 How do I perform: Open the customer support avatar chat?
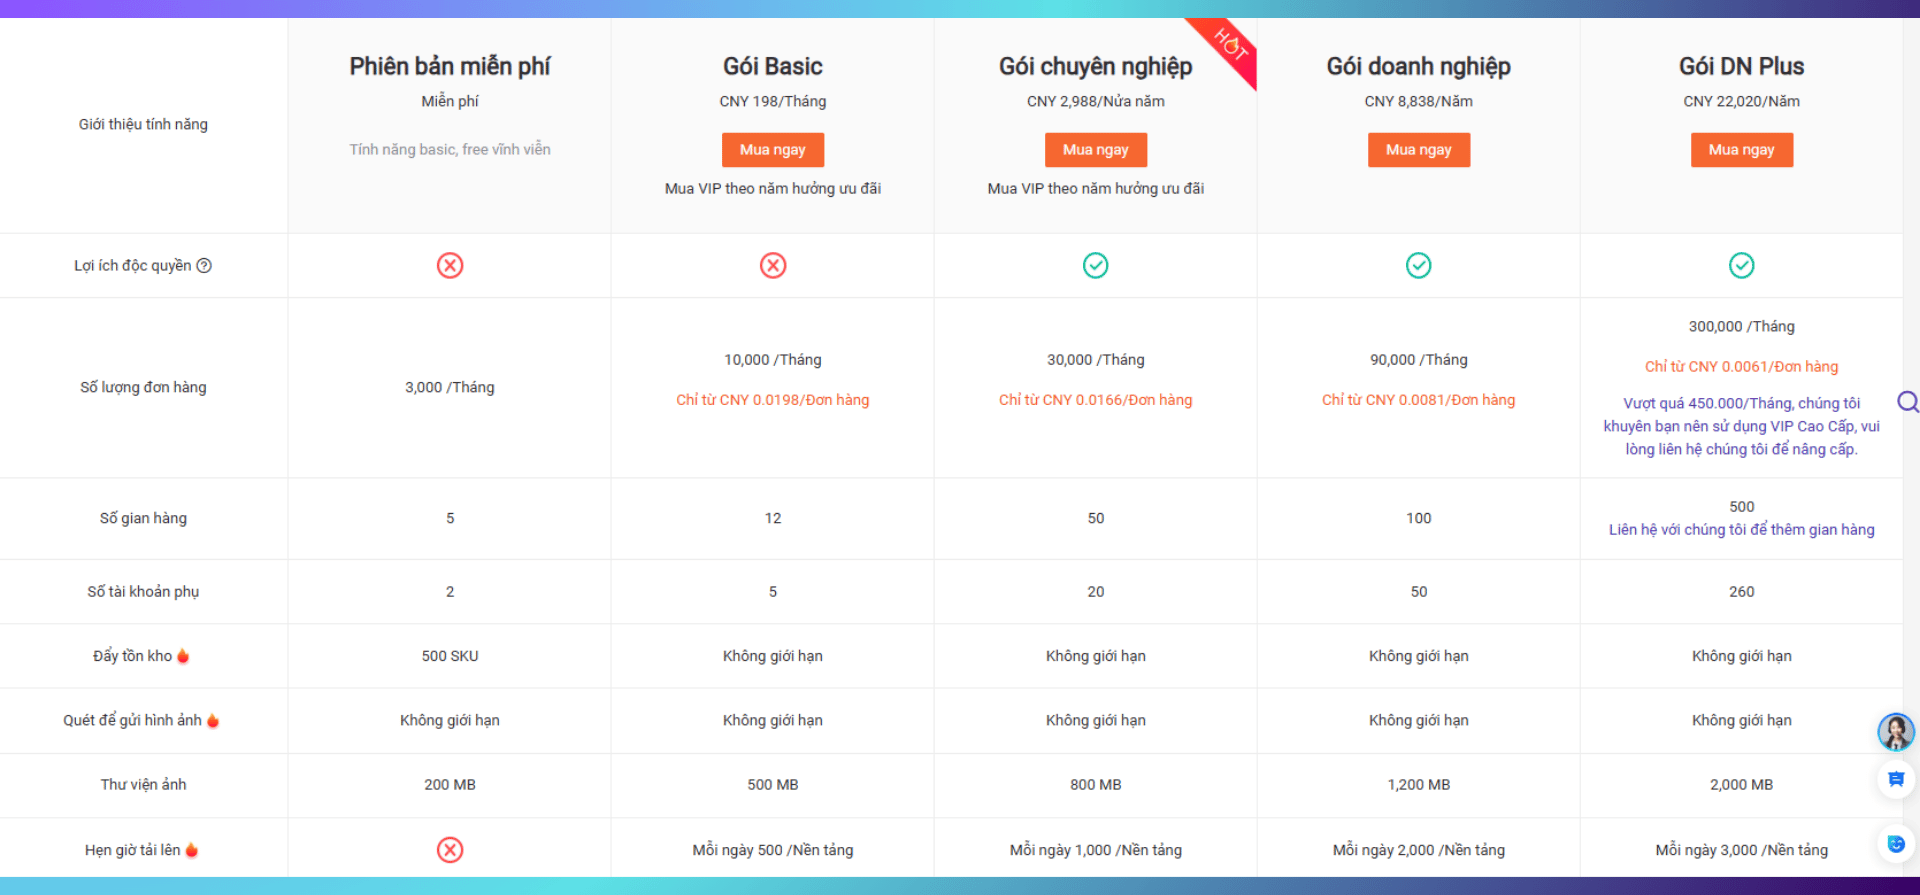tap(1895, 732)
